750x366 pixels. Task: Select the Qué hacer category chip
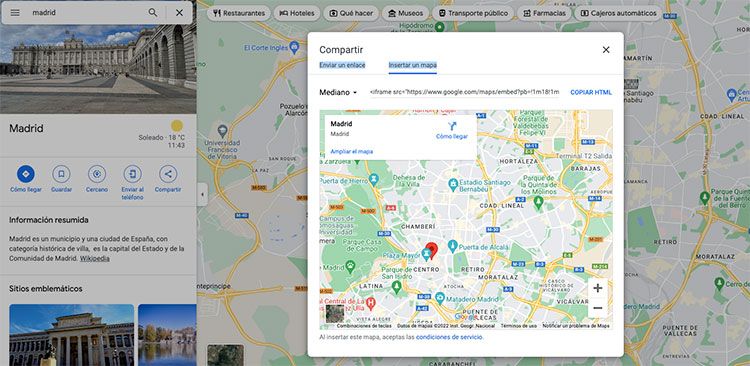pos(351,13)
